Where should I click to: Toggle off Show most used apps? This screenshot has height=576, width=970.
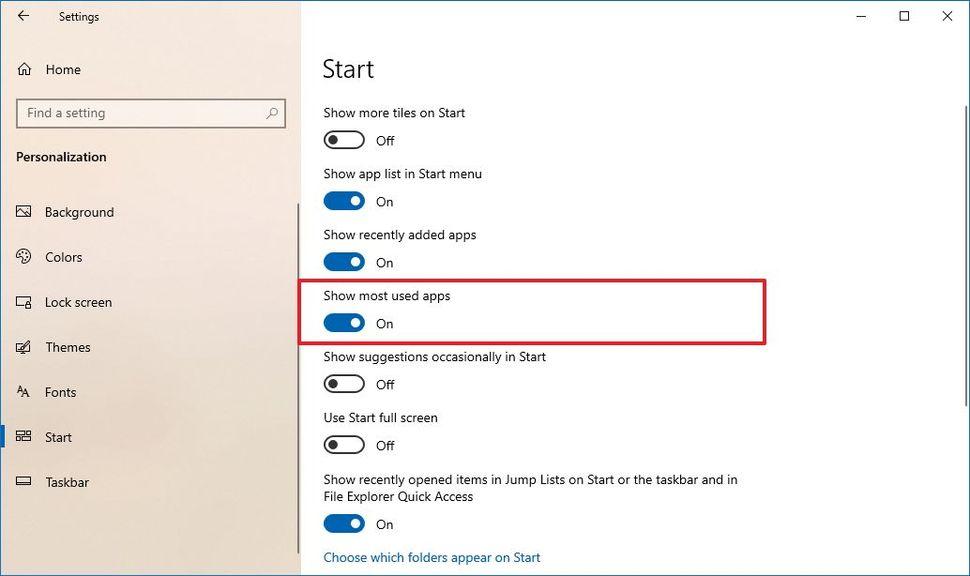344,323
